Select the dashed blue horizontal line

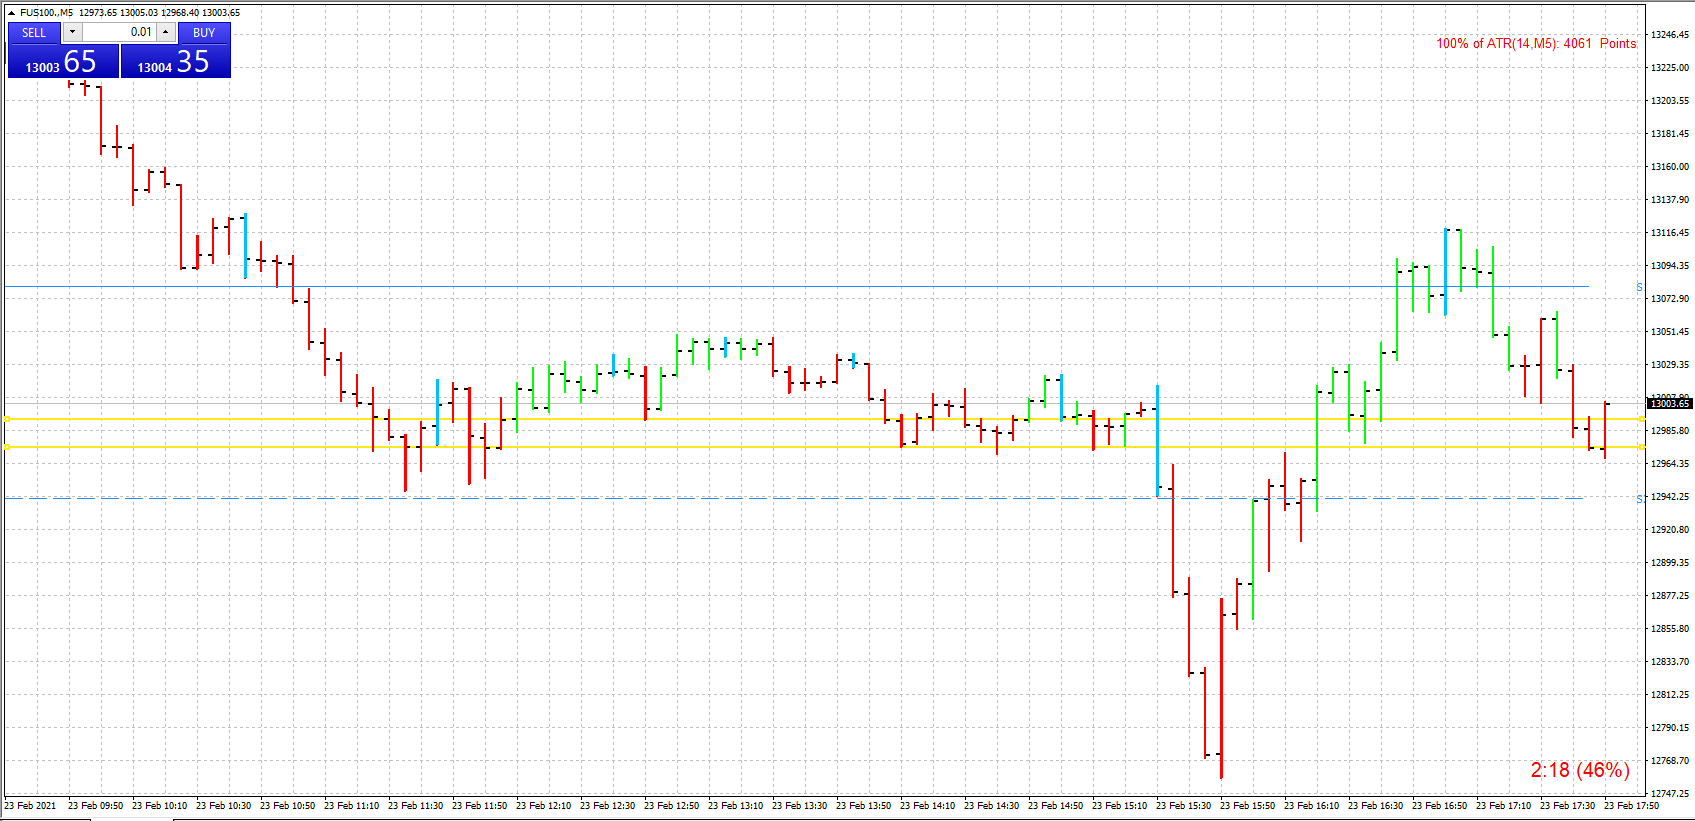click(794, 498)
